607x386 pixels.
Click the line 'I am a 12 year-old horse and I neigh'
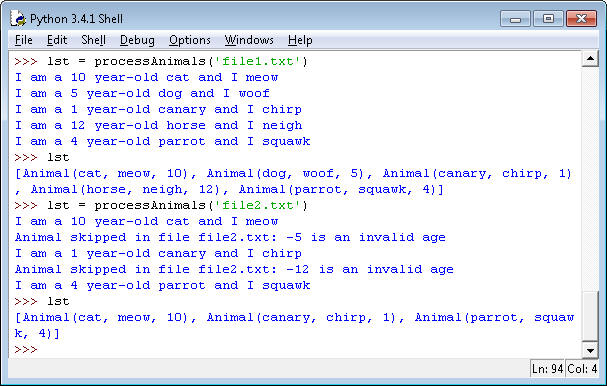[x=158, y=125]
